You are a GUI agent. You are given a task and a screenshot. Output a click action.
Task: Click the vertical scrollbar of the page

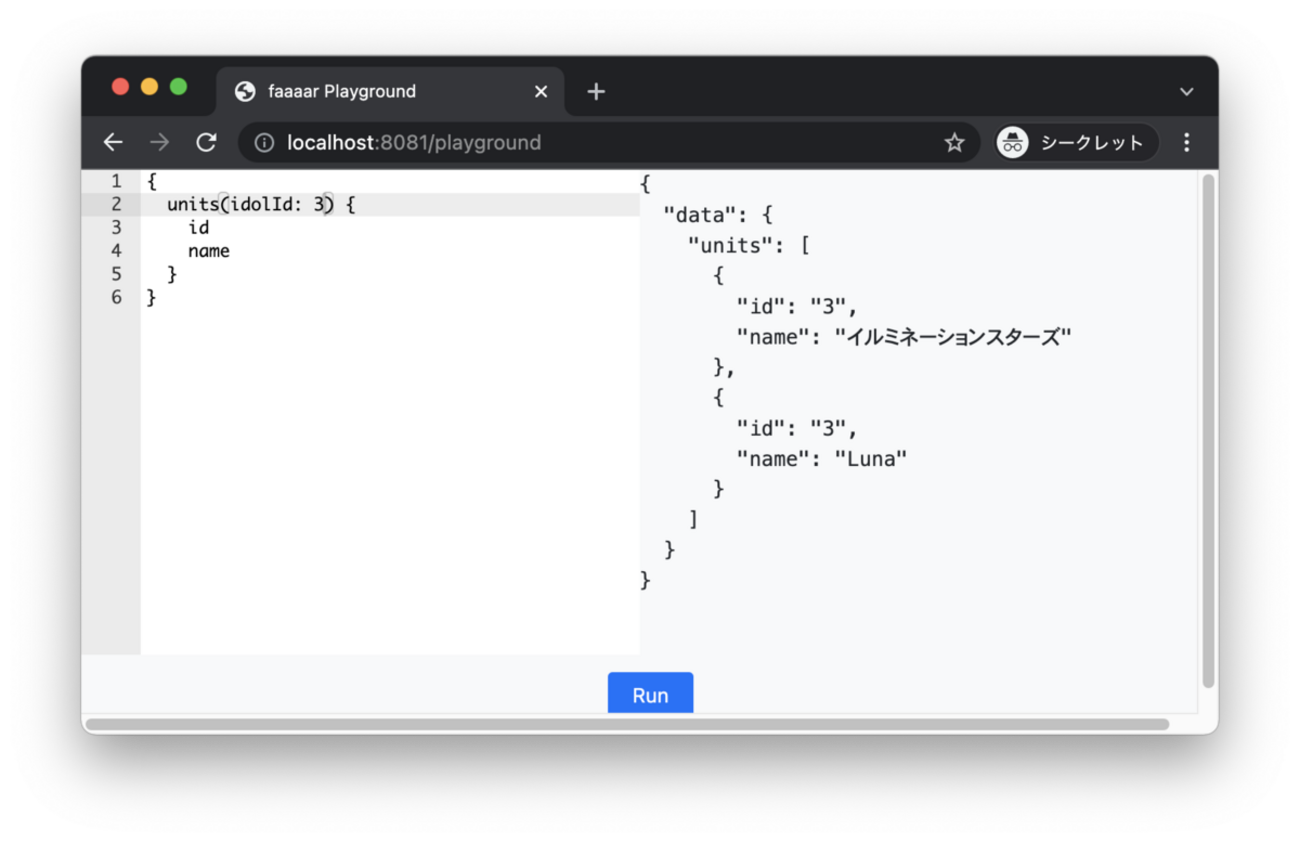[x=1208, y=430]
